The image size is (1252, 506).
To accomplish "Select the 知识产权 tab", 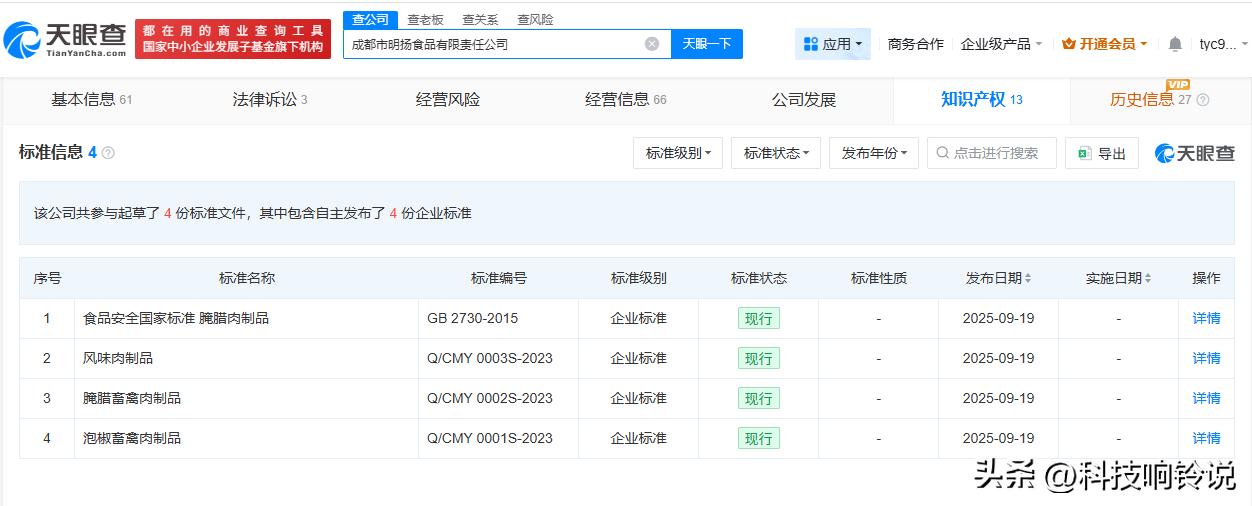I will pos(981,100).
